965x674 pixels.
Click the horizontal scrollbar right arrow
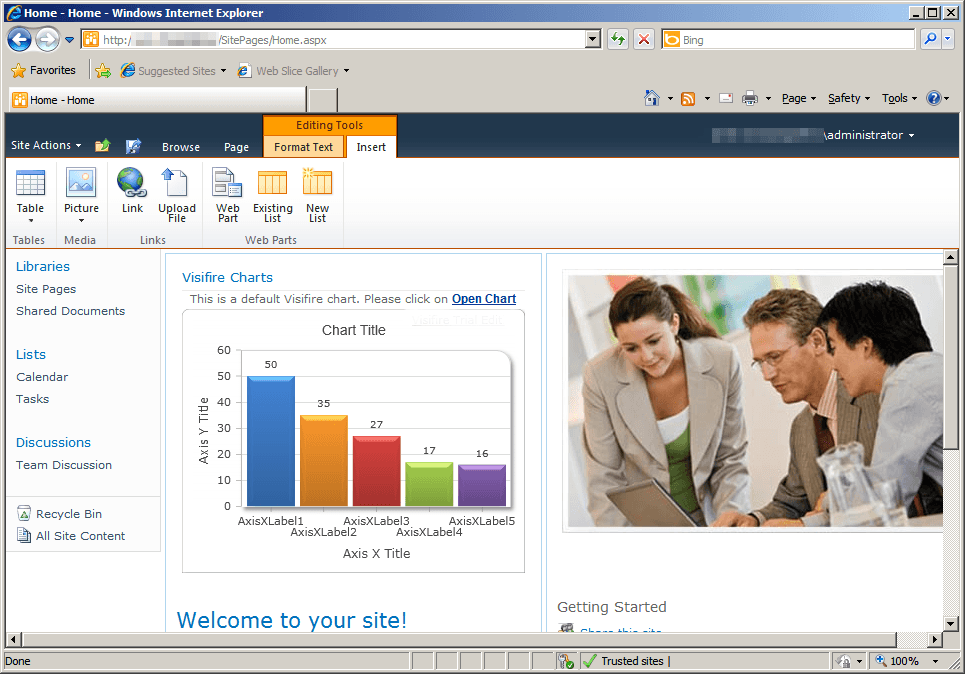coord(935,640)
